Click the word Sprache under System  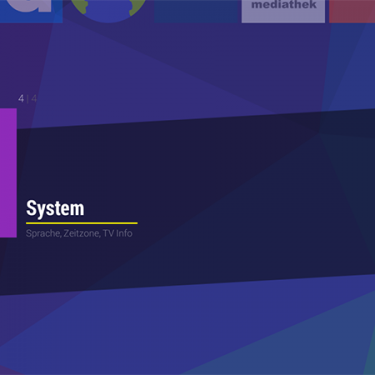tap(43, 233)
